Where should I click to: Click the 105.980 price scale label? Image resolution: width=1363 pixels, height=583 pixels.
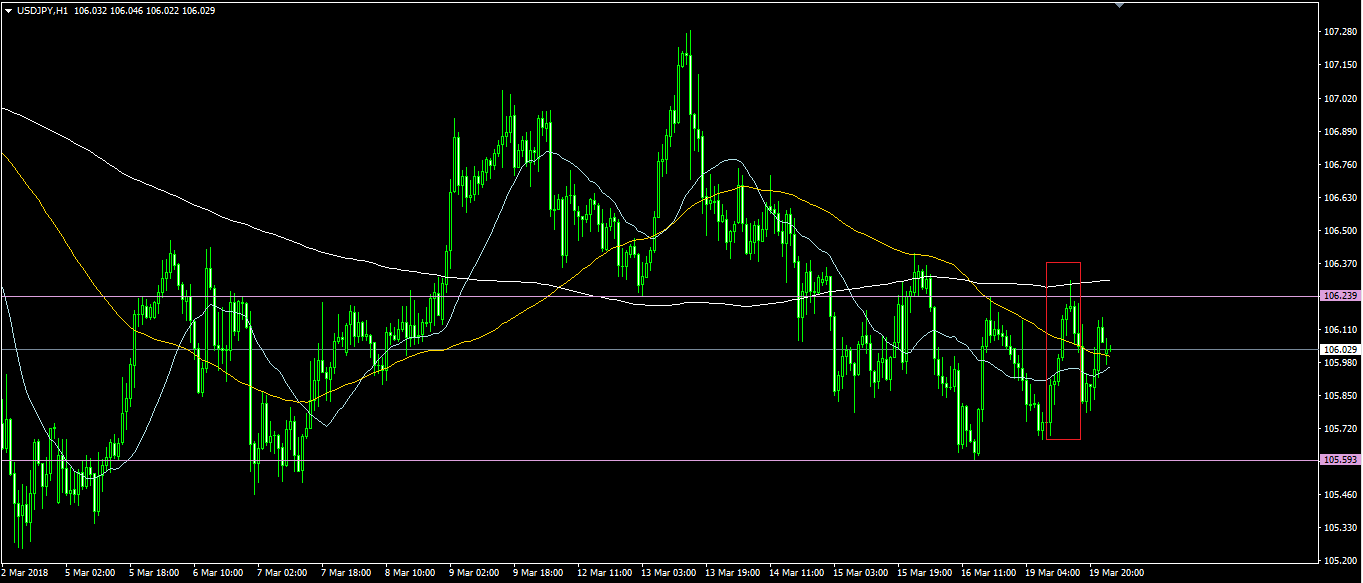pos(1339,362)
